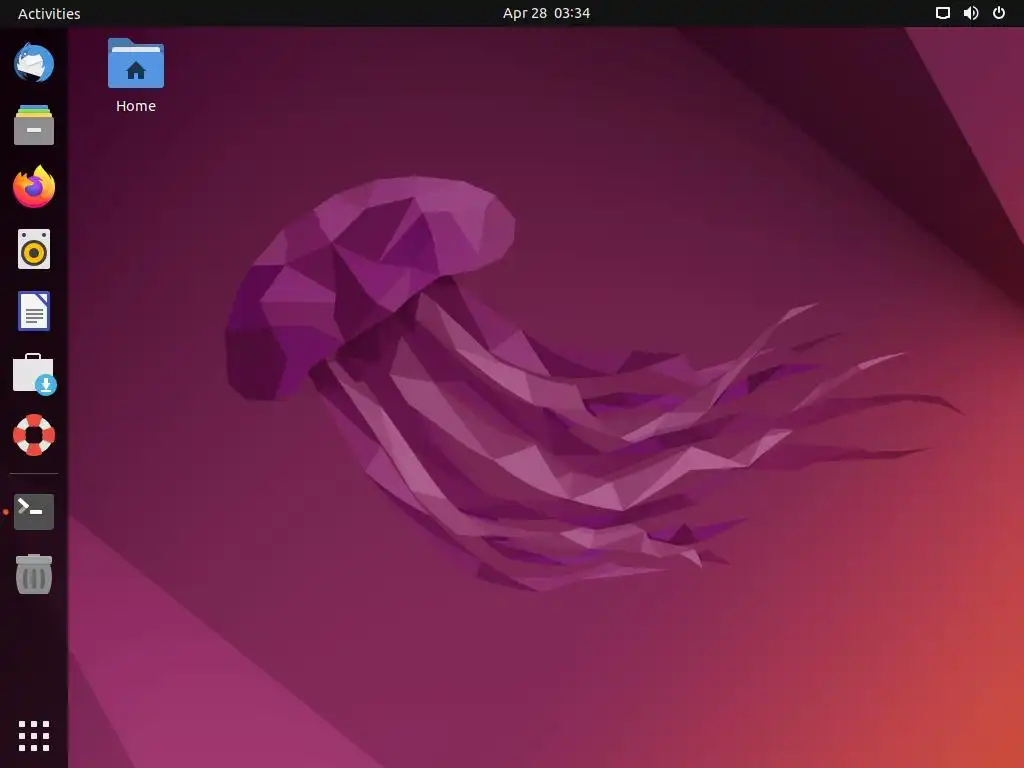Viewport: 1024px width, 768px height.
Task: Switch to the running Terminal
Action: (x=34, y=511)
